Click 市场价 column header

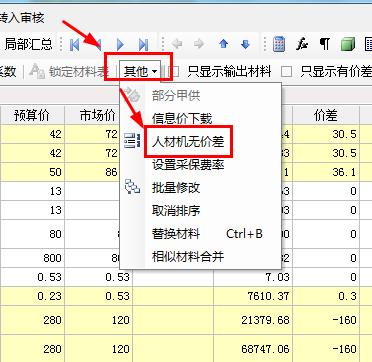(98, 115)
